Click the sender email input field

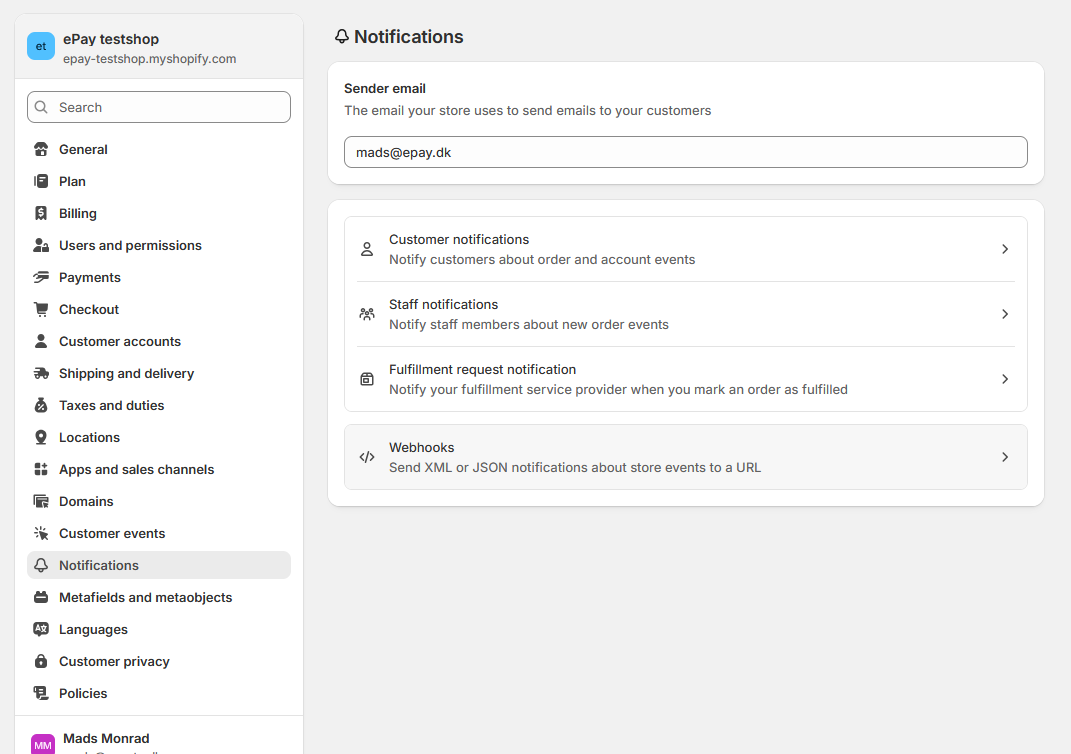tap(685, 152)
